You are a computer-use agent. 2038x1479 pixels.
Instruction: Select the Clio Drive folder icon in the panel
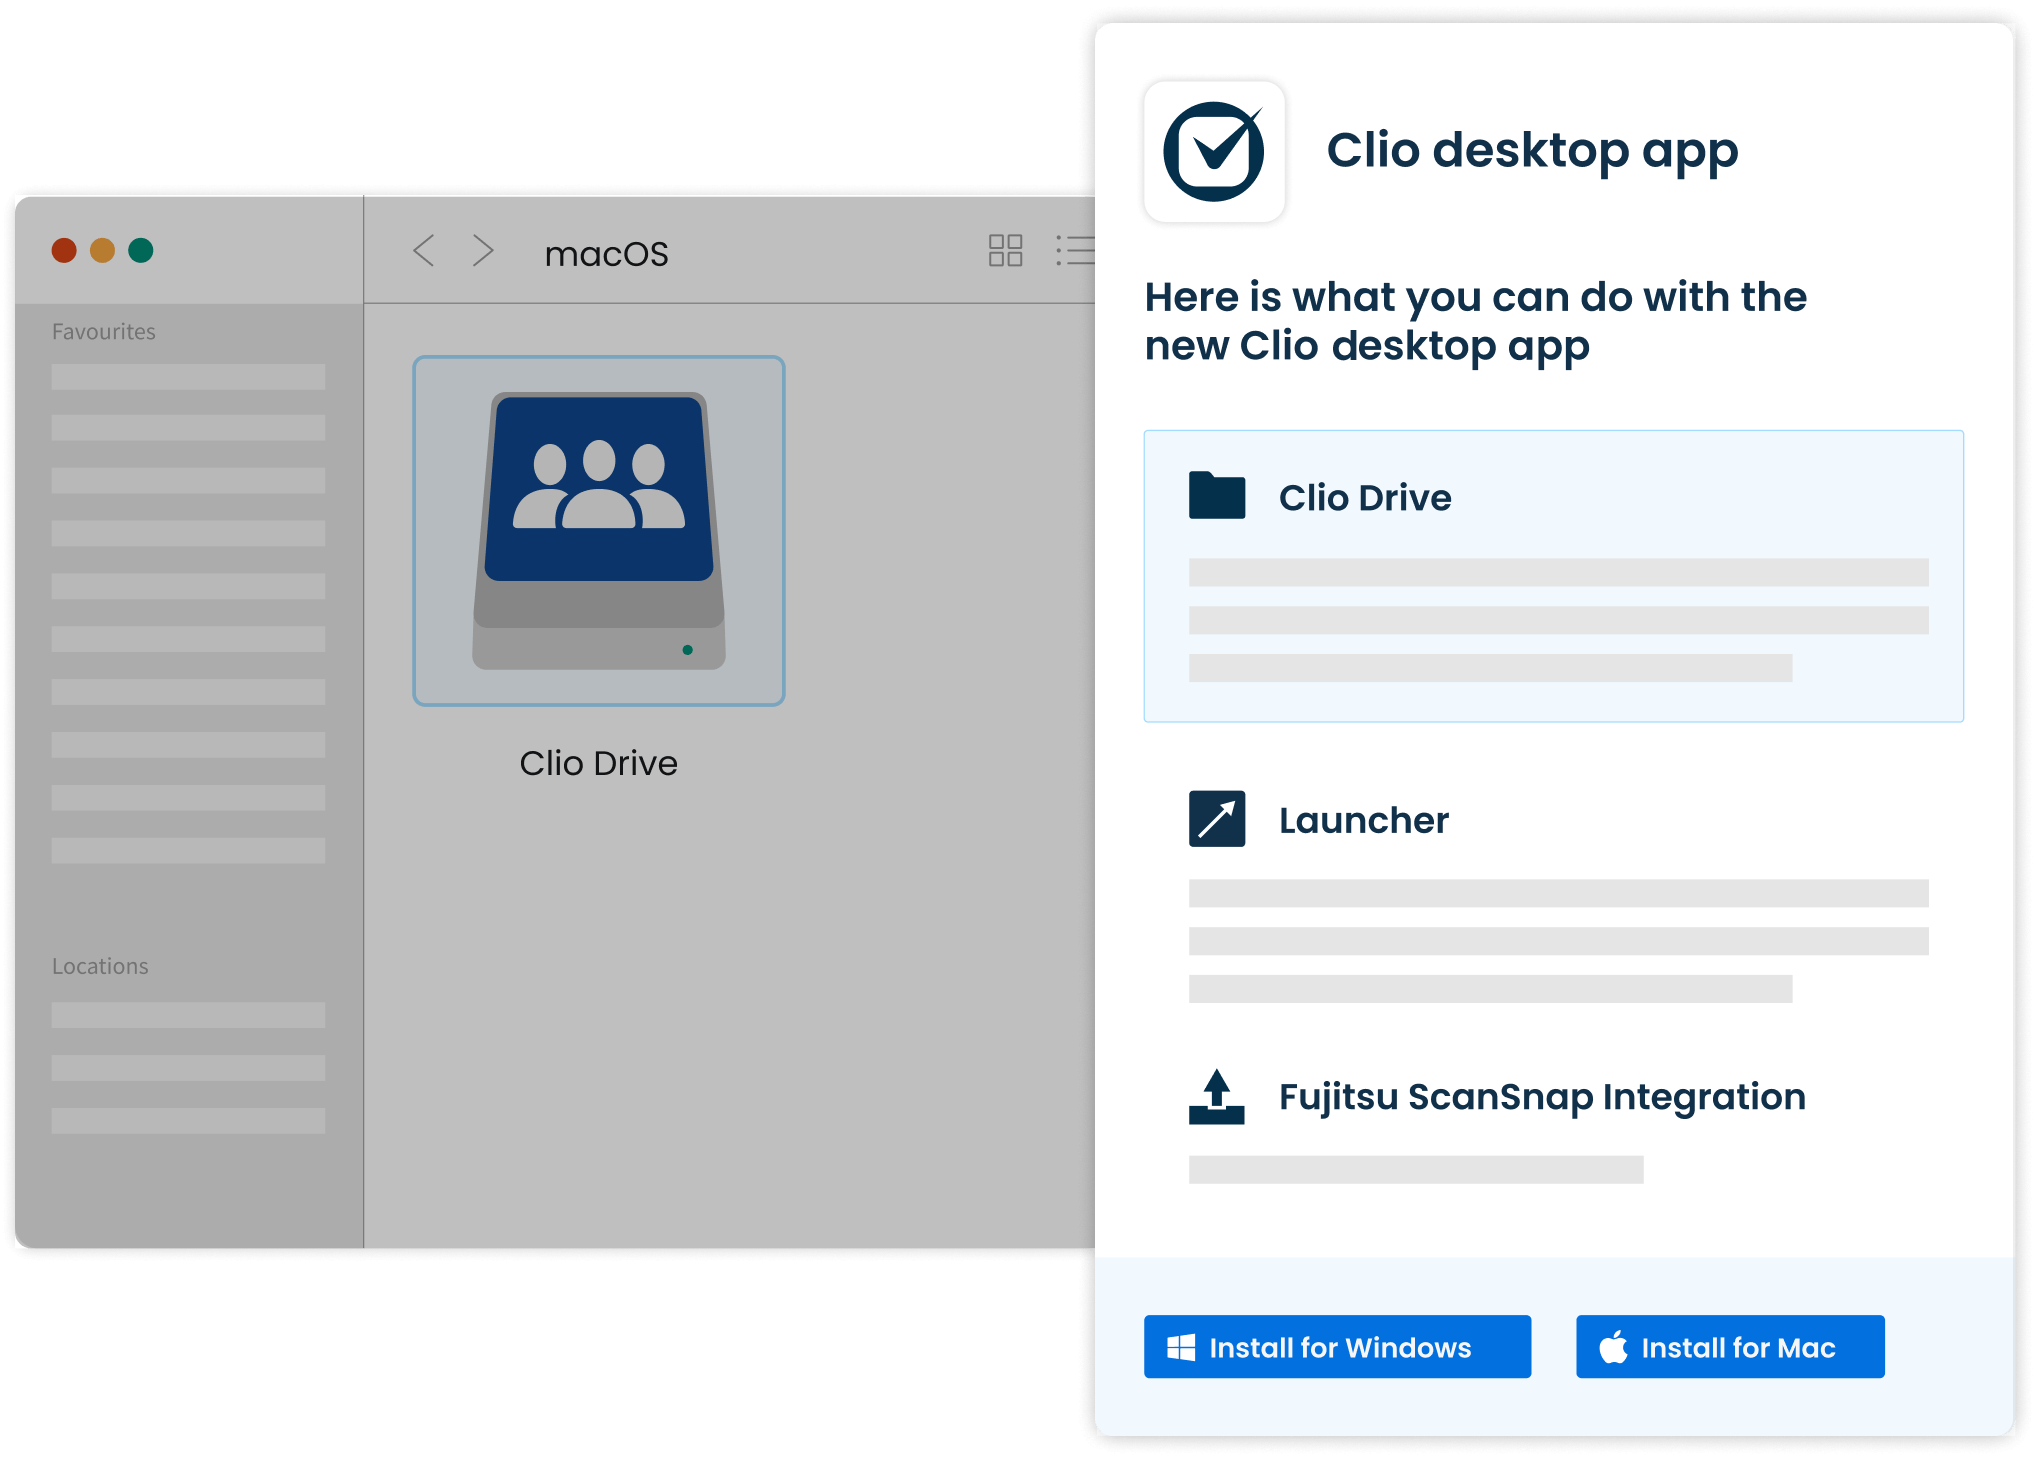point(1217,495)
